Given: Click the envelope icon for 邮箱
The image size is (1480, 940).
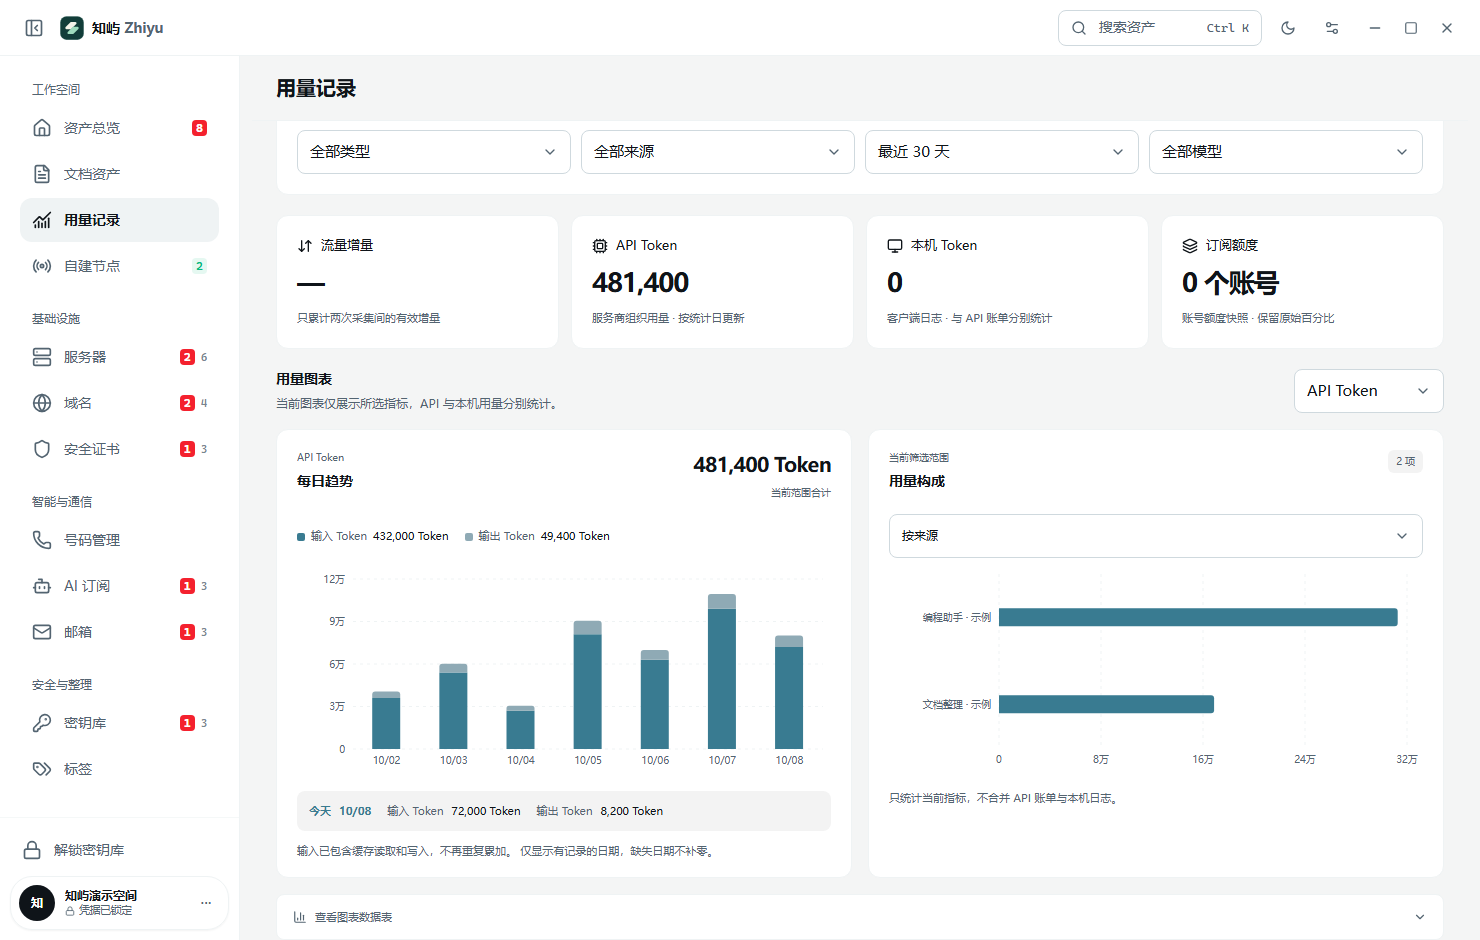Looking at the screenshot, I should click(x=42, y=632).
